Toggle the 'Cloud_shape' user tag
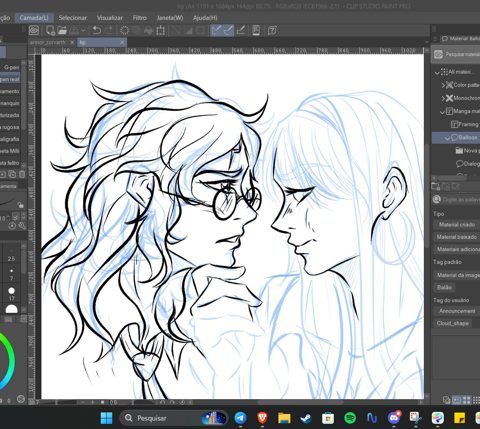Screen dimensions: 480x429 (x=453, y=323)
